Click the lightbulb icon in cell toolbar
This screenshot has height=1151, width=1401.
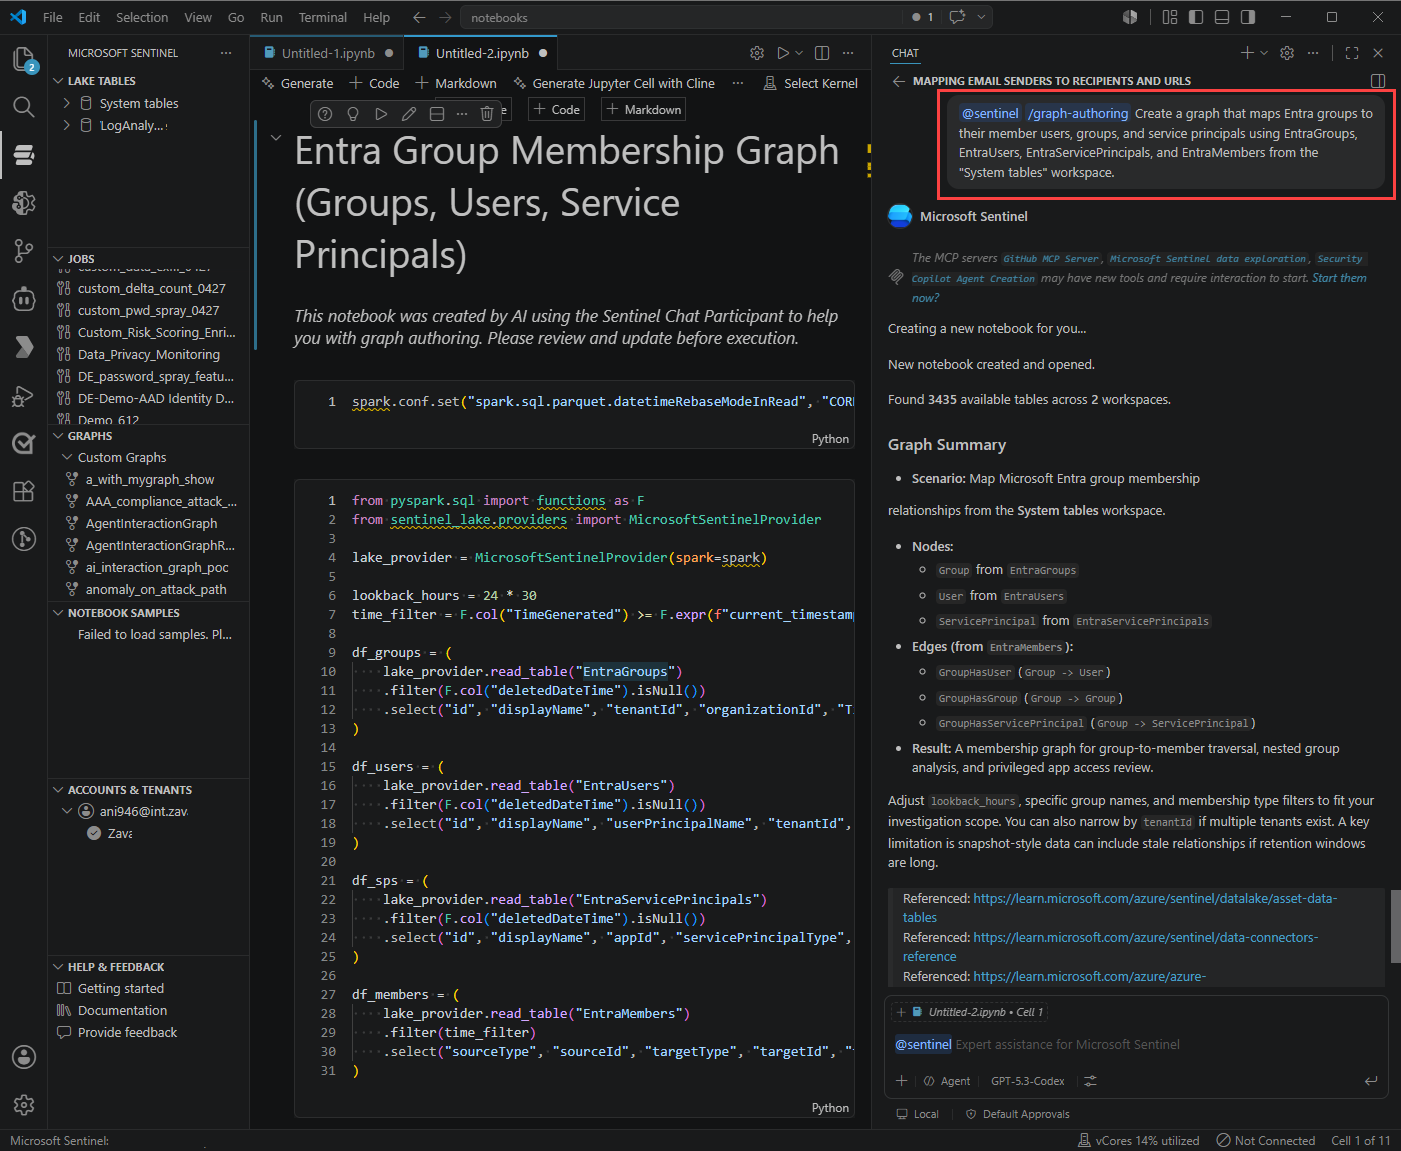coord(352,114)
